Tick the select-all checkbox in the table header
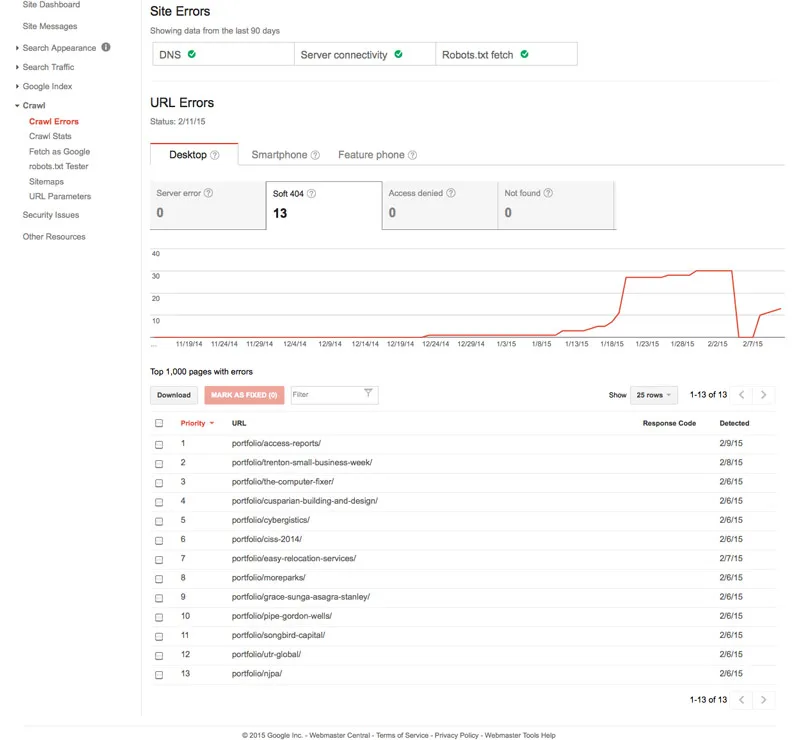This screenshot has height=740, width=800. click(159, 423)
